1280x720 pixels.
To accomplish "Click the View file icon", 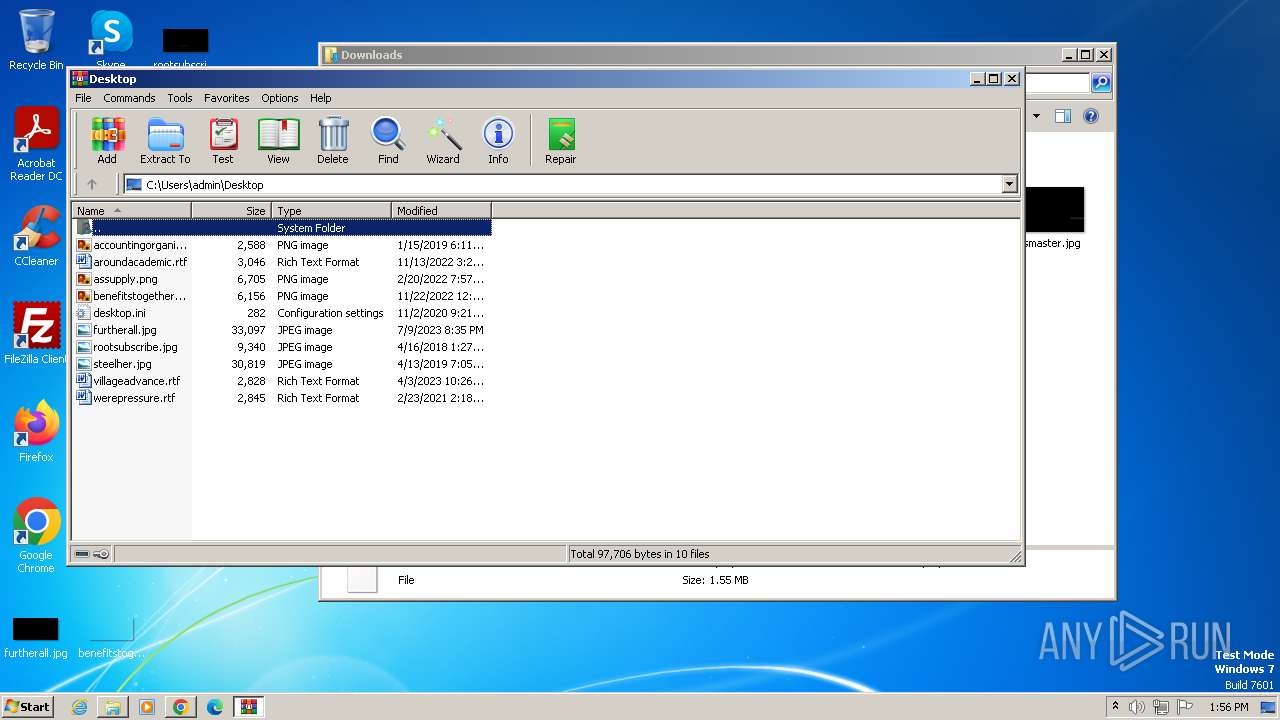I will click(x=278, y=140).
